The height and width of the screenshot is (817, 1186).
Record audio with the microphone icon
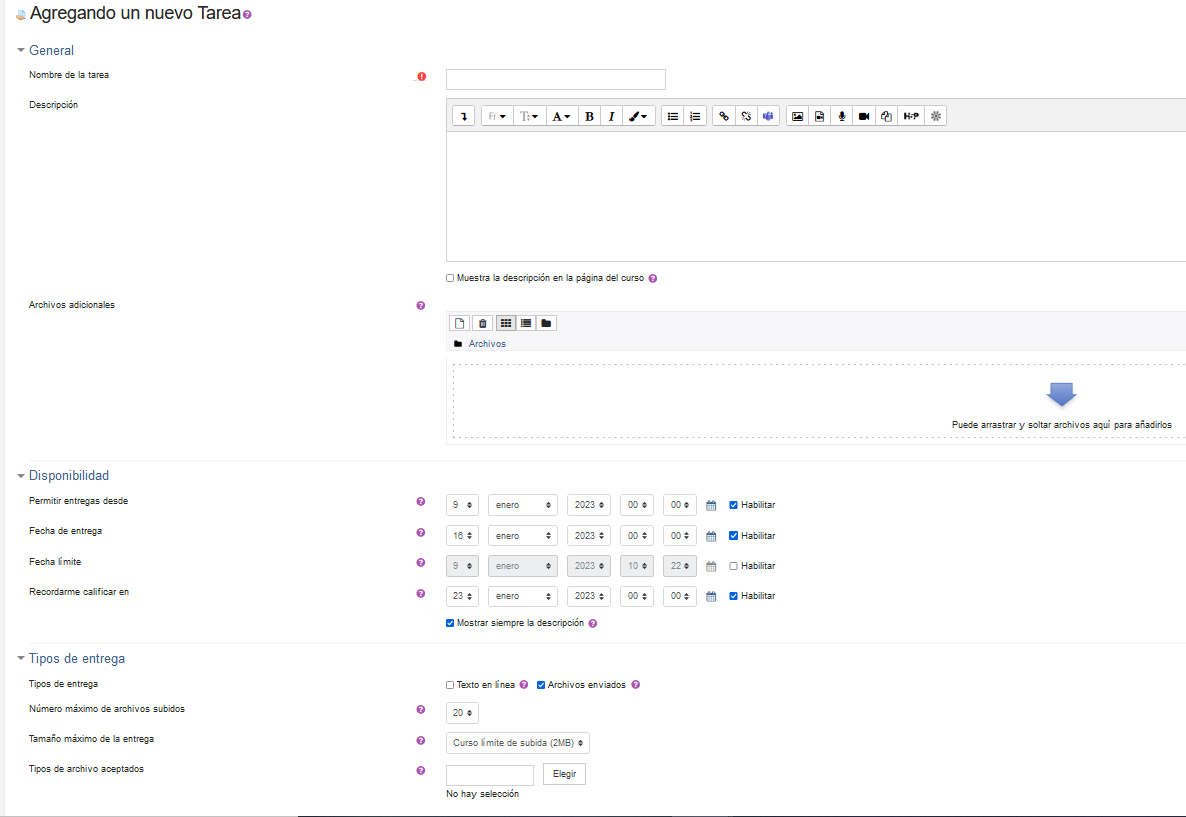pos(842,116)
